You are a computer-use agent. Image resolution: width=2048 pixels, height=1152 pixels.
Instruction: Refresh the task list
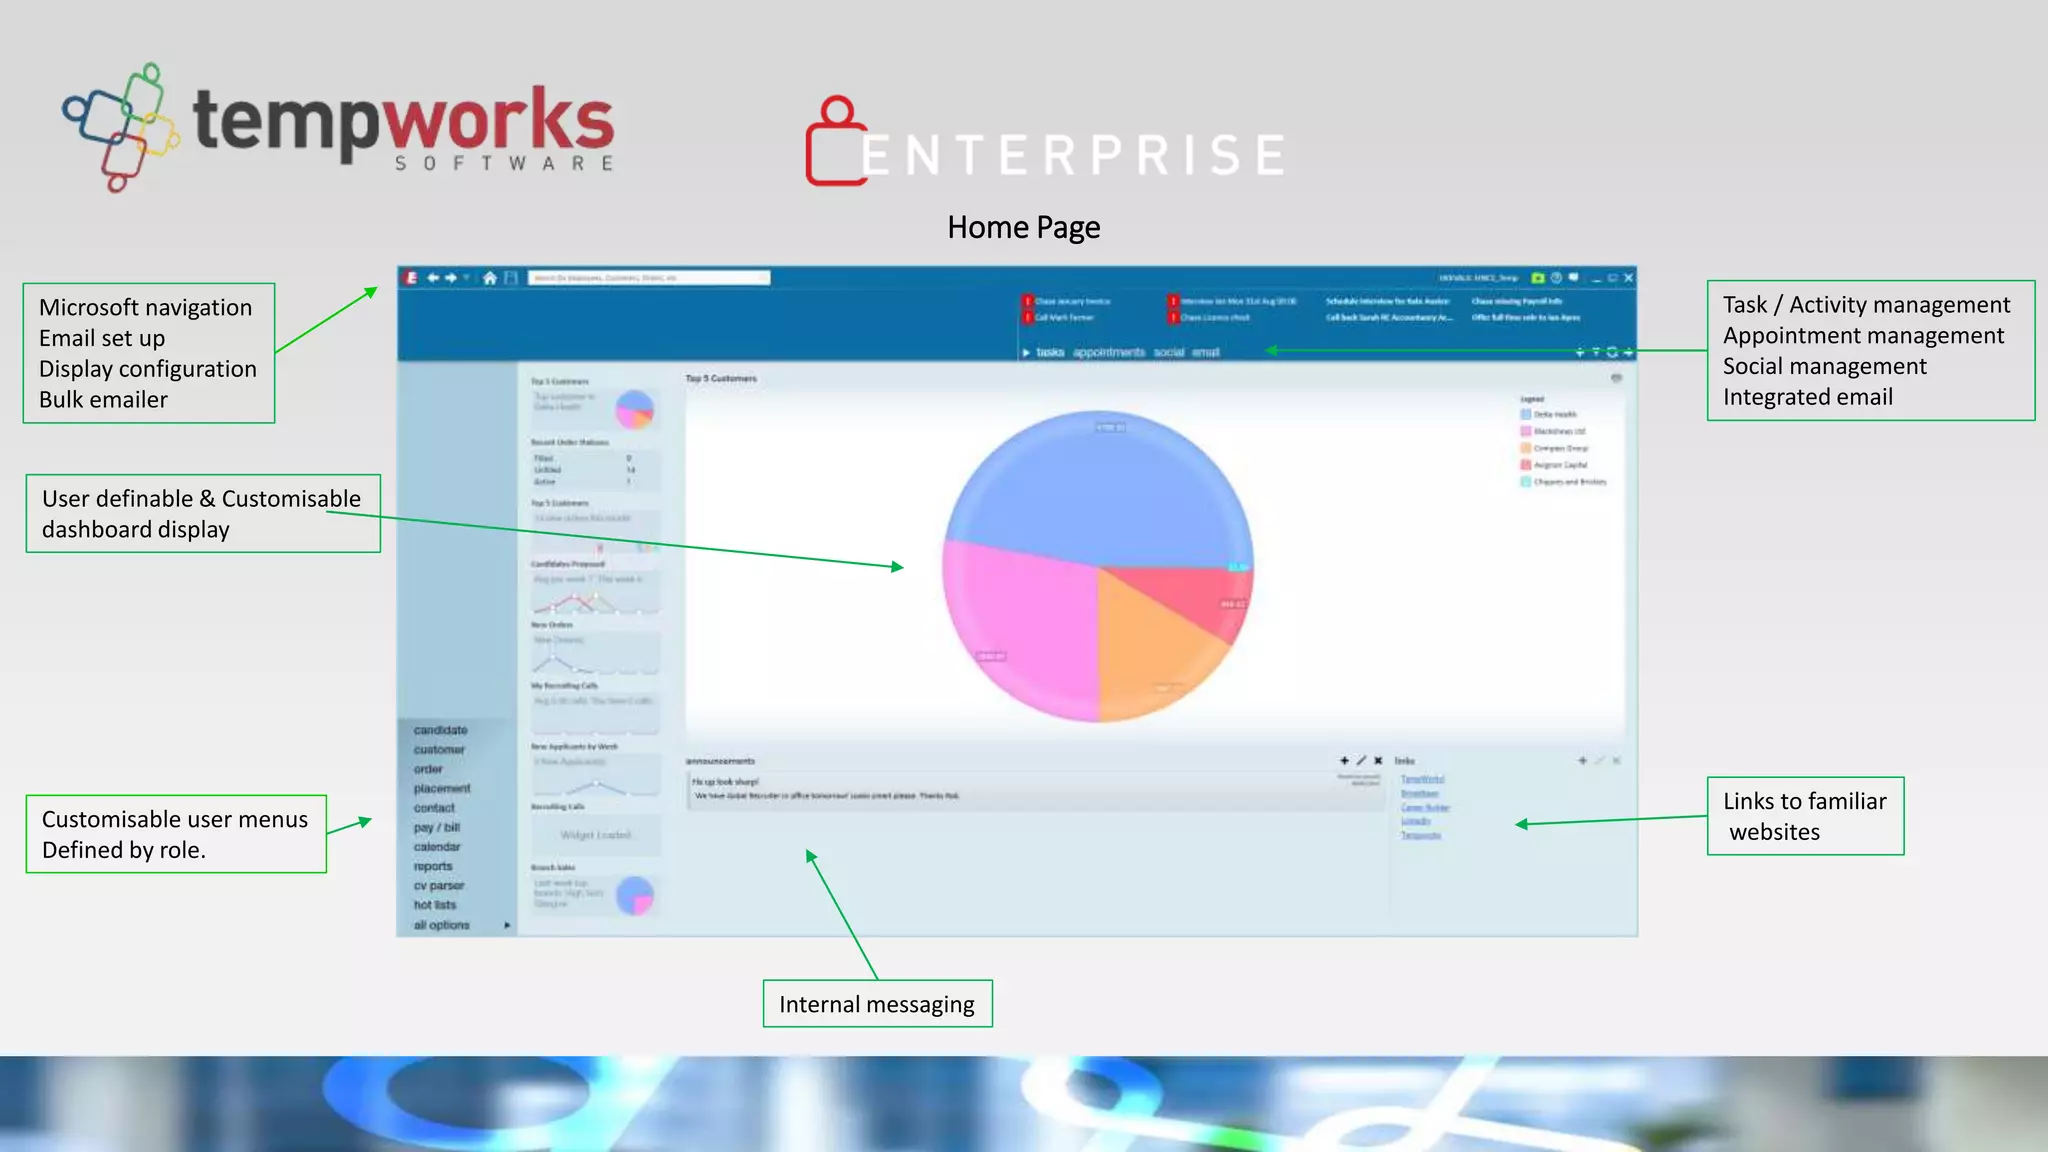tap(1612, 352)
